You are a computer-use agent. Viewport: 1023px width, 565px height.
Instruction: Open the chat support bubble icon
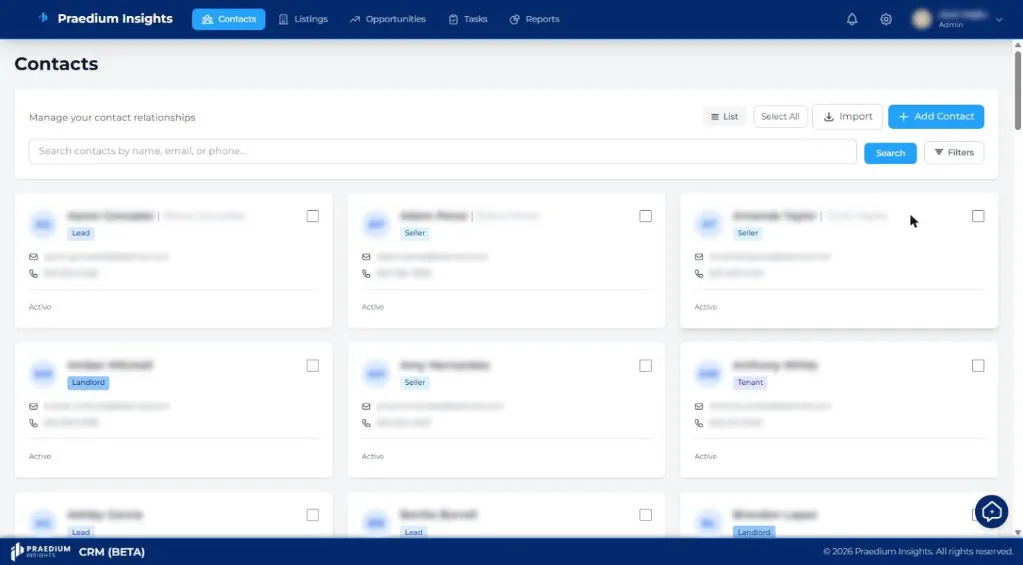click(x=991, y=512)
